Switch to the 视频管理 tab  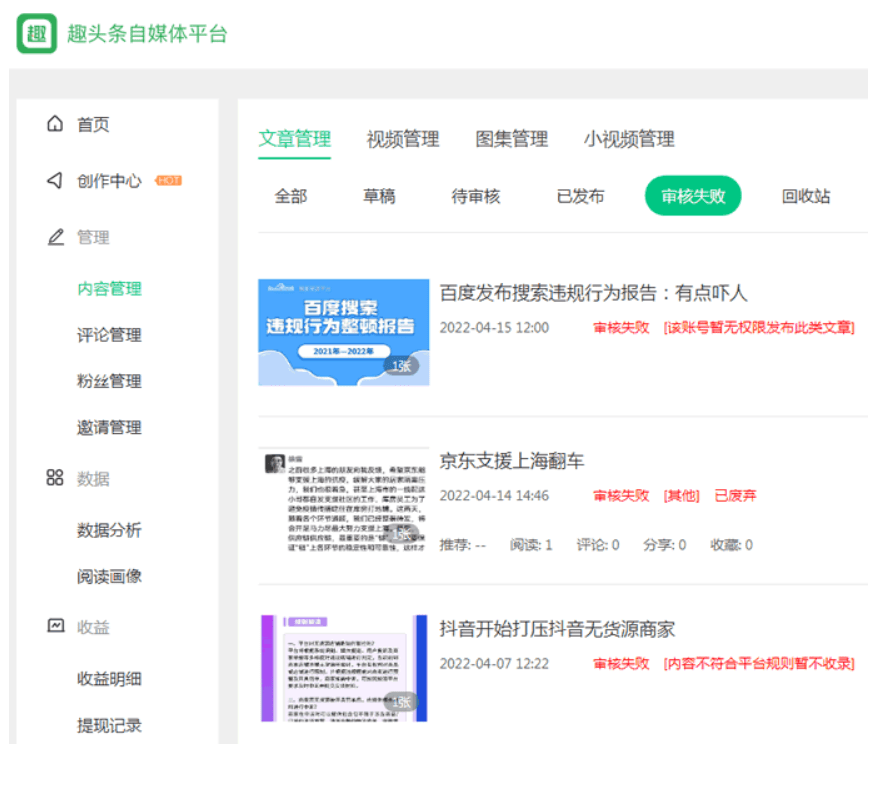click(403, 139)
